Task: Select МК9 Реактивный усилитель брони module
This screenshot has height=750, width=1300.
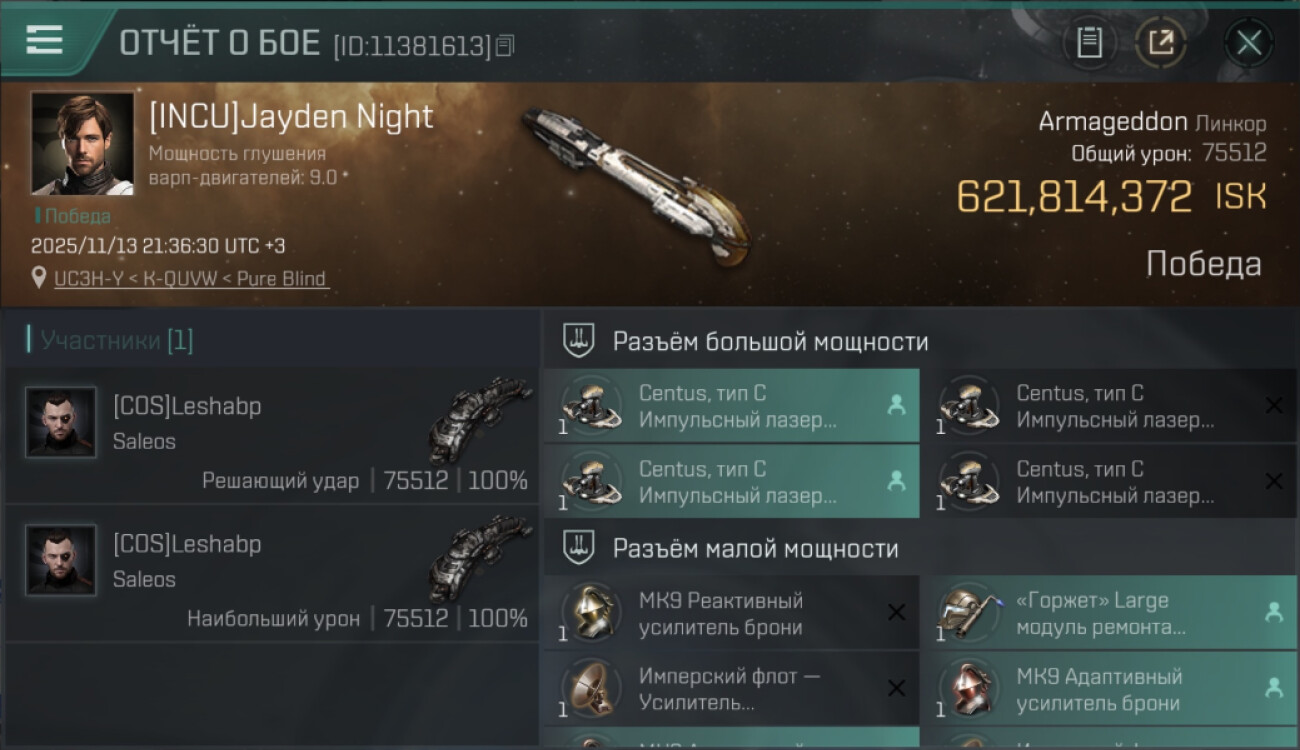Action: point(731,613)
